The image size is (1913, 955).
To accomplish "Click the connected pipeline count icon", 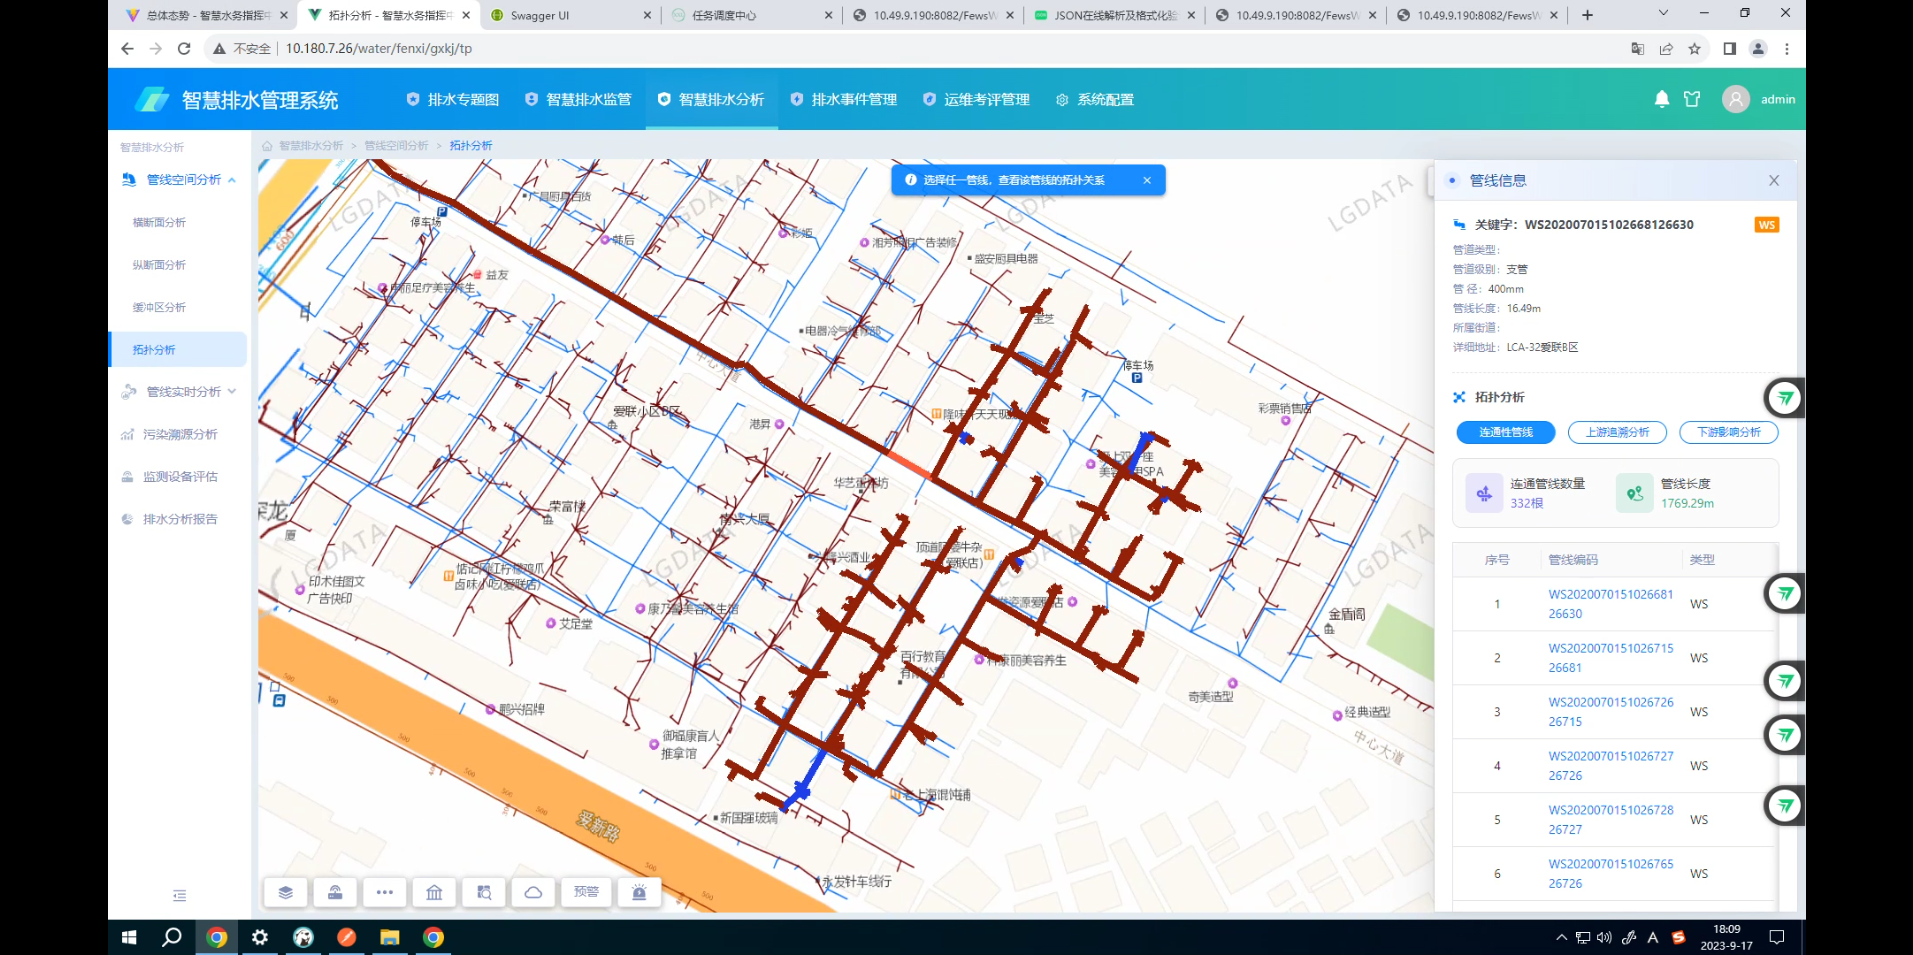I will pyautogui.click(x=1484, y=493).
